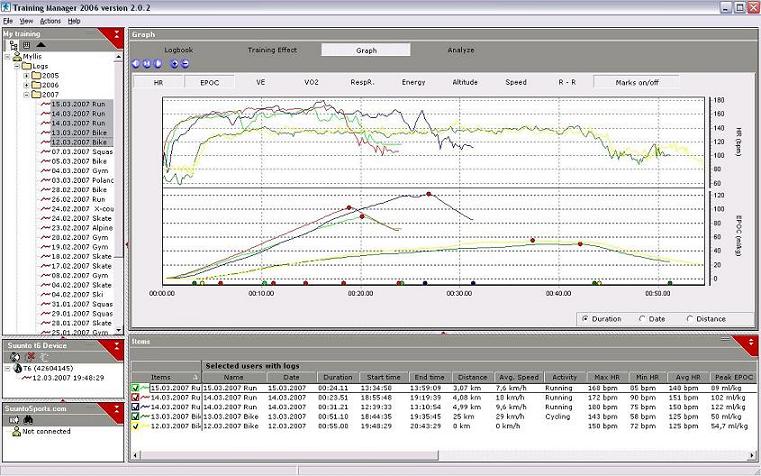Expand the 2005 folder in logs tree
761x476 pixels.
pyautogui.click(x=27, y=75)
